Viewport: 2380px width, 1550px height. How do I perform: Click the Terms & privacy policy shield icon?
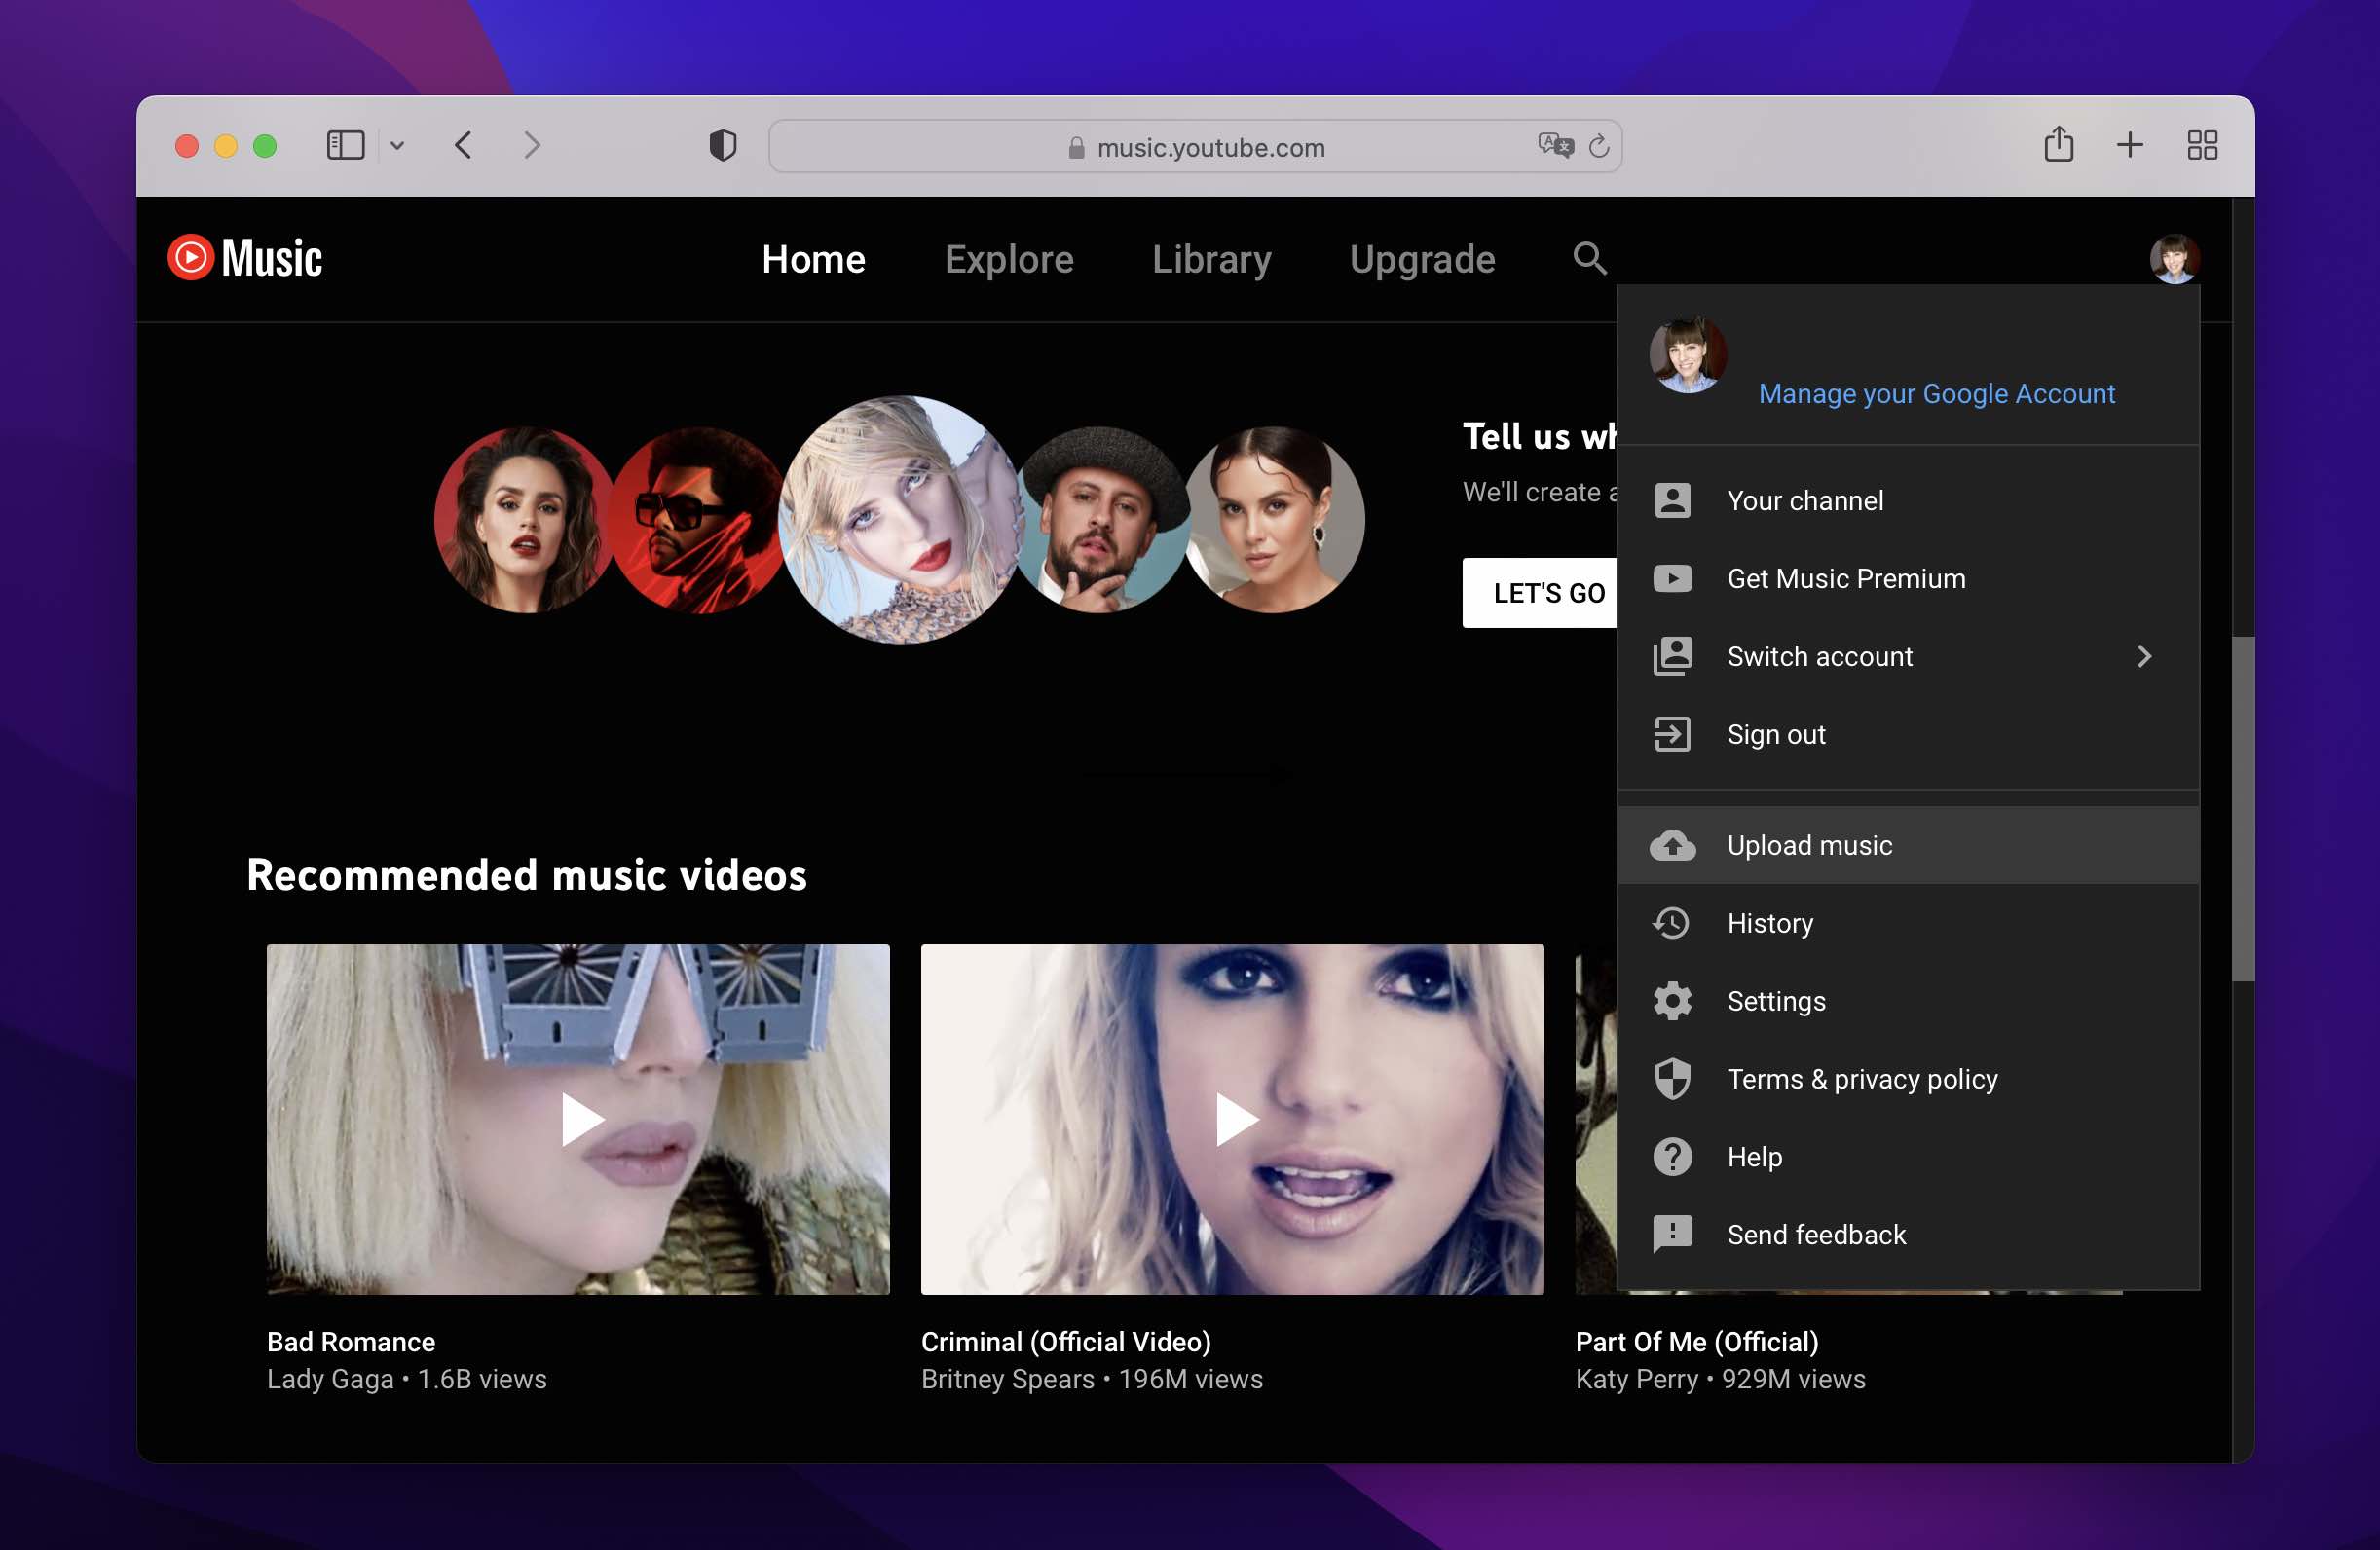pos(1670,1079)
